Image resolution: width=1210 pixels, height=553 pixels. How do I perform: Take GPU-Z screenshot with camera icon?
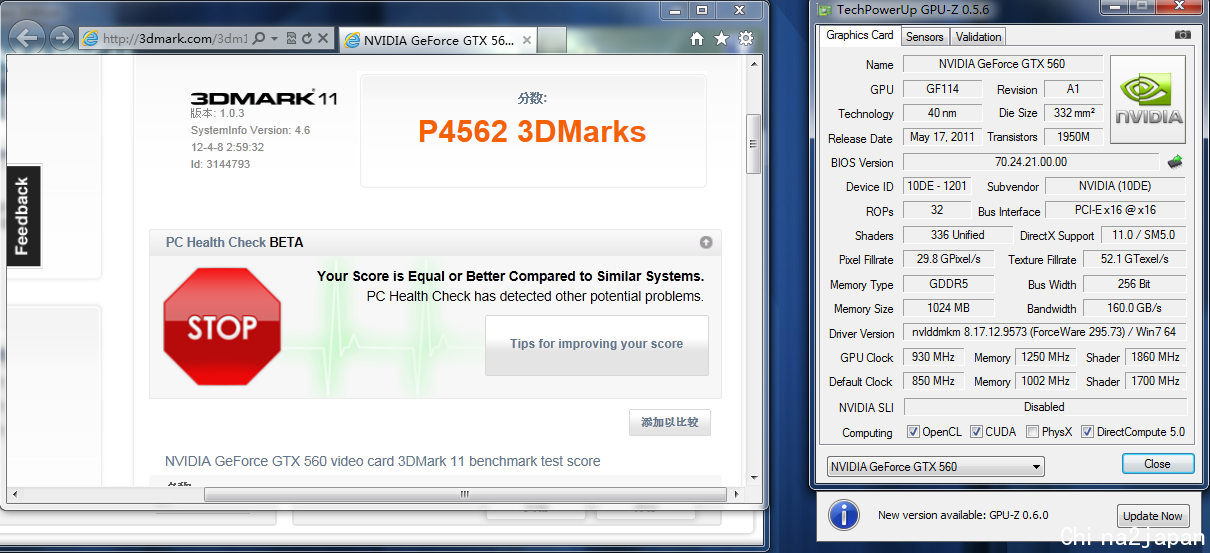[1183, 34]
